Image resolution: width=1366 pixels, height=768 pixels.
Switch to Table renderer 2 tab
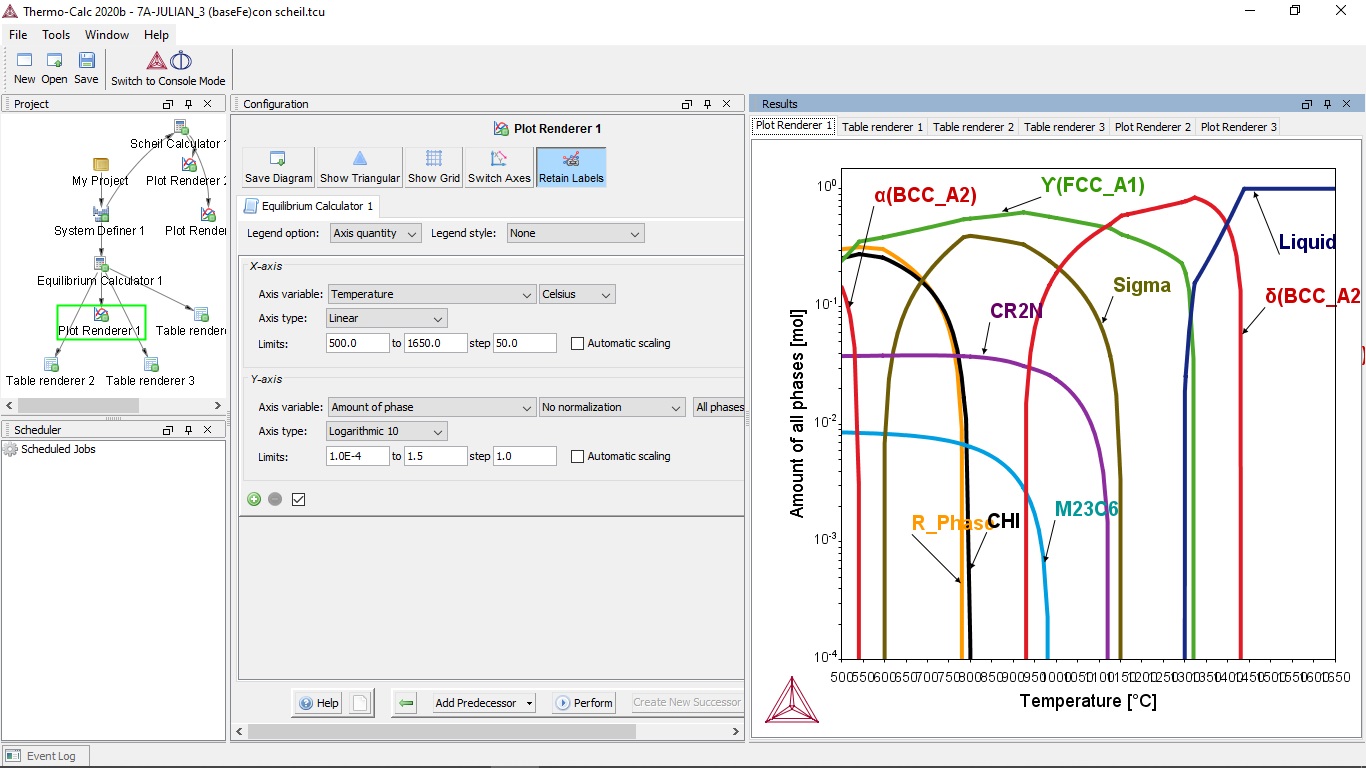973,127
